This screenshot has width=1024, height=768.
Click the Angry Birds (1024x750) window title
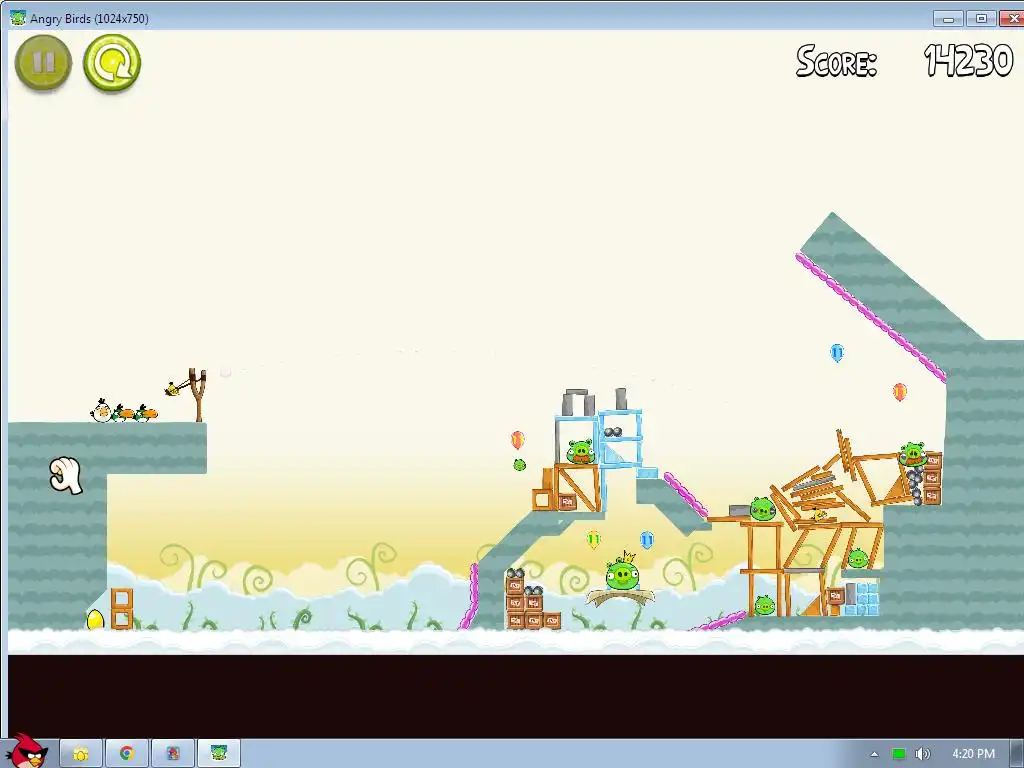coord(89,18)
